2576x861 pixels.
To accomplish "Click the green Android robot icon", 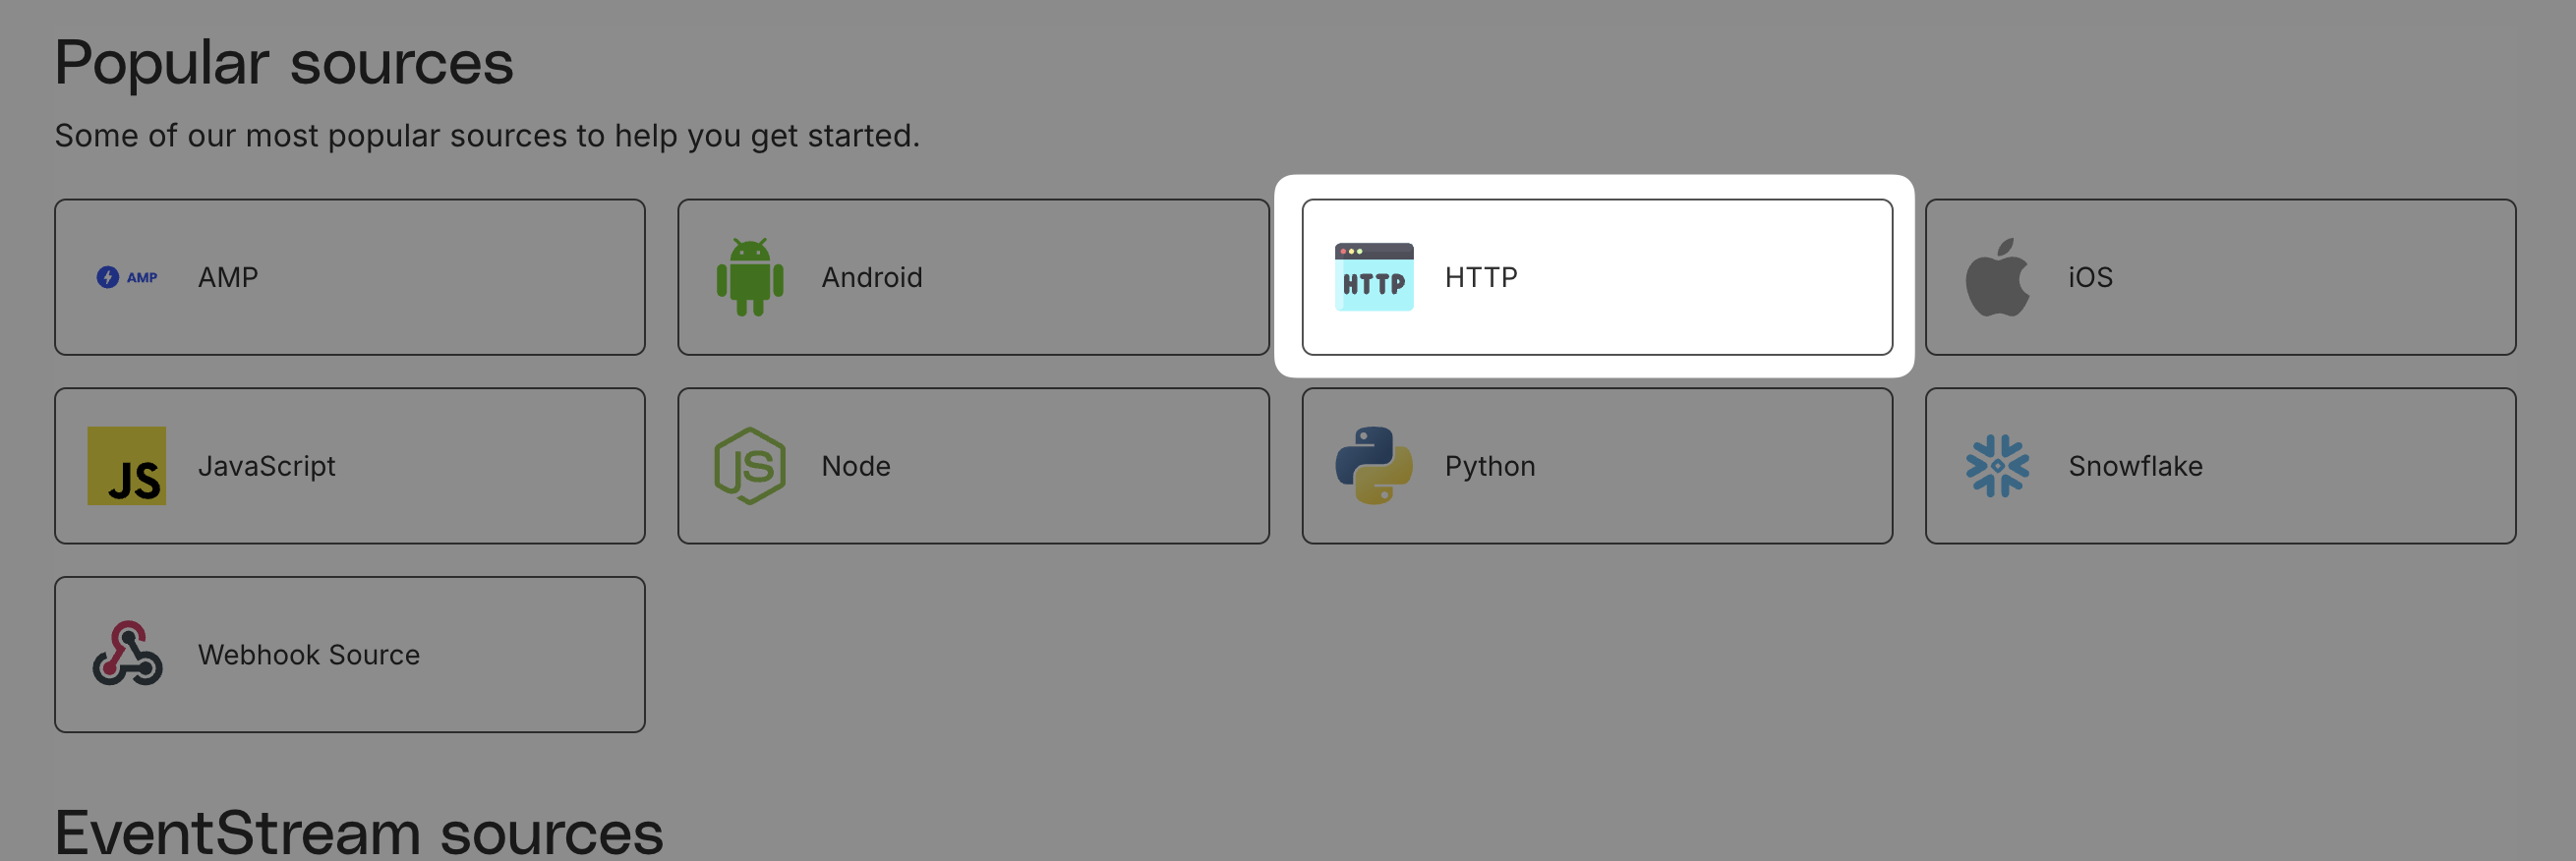I will point(750,277).
